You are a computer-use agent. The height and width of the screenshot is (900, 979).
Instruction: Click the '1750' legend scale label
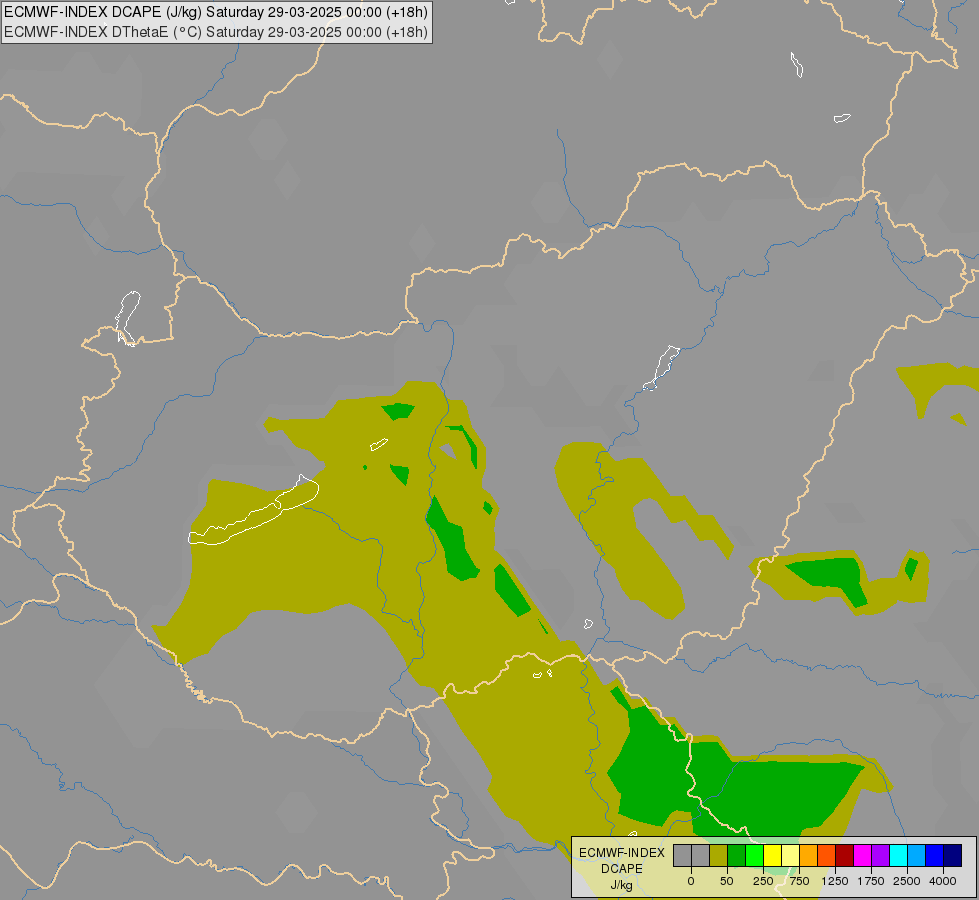tap(871, 881)
